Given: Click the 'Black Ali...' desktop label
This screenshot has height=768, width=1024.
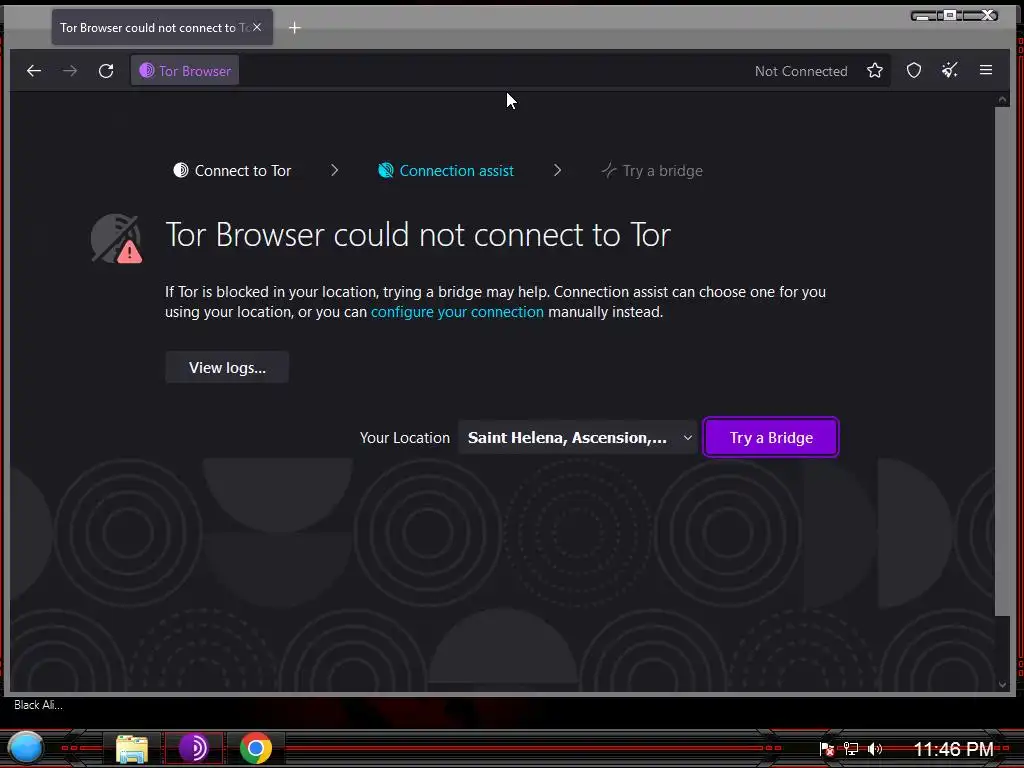Looking at the screenshot, I should [x=38, y=705].
